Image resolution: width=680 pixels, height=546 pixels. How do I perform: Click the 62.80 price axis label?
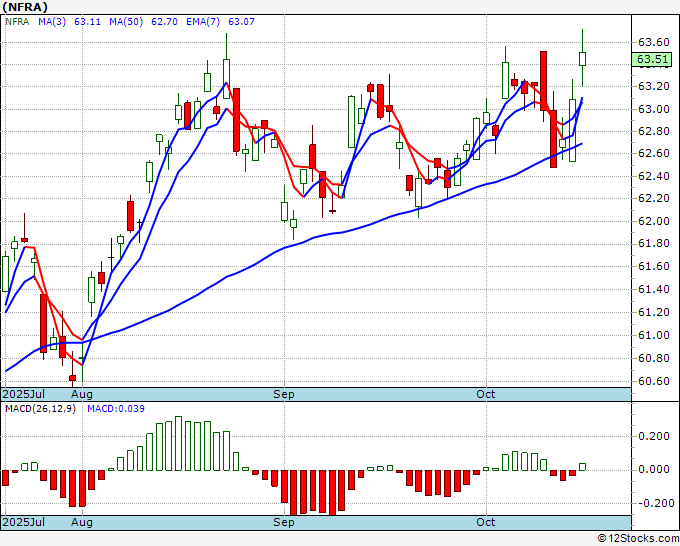[654, 131]
